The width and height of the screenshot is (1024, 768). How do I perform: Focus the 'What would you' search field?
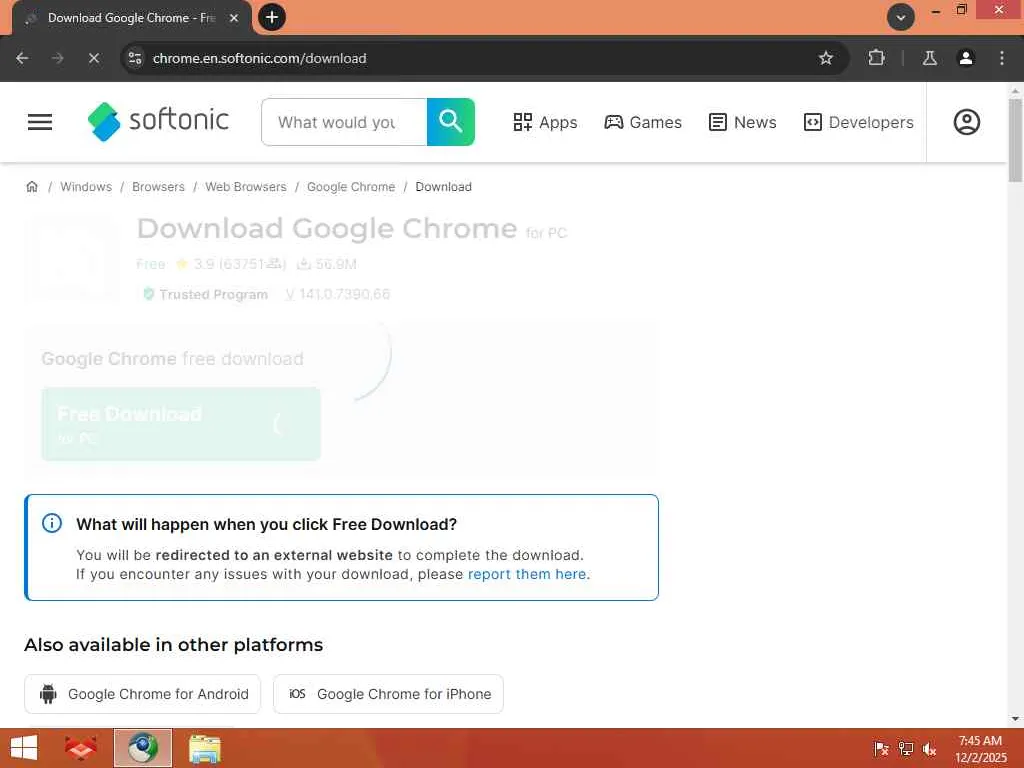pyautogui.click(x=344, y=122)
